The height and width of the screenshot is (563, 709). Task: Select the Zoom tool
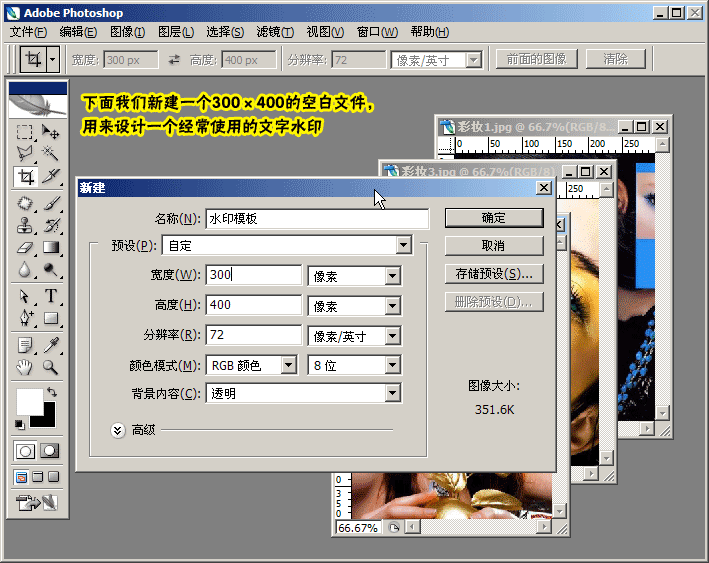pos(50,367)
